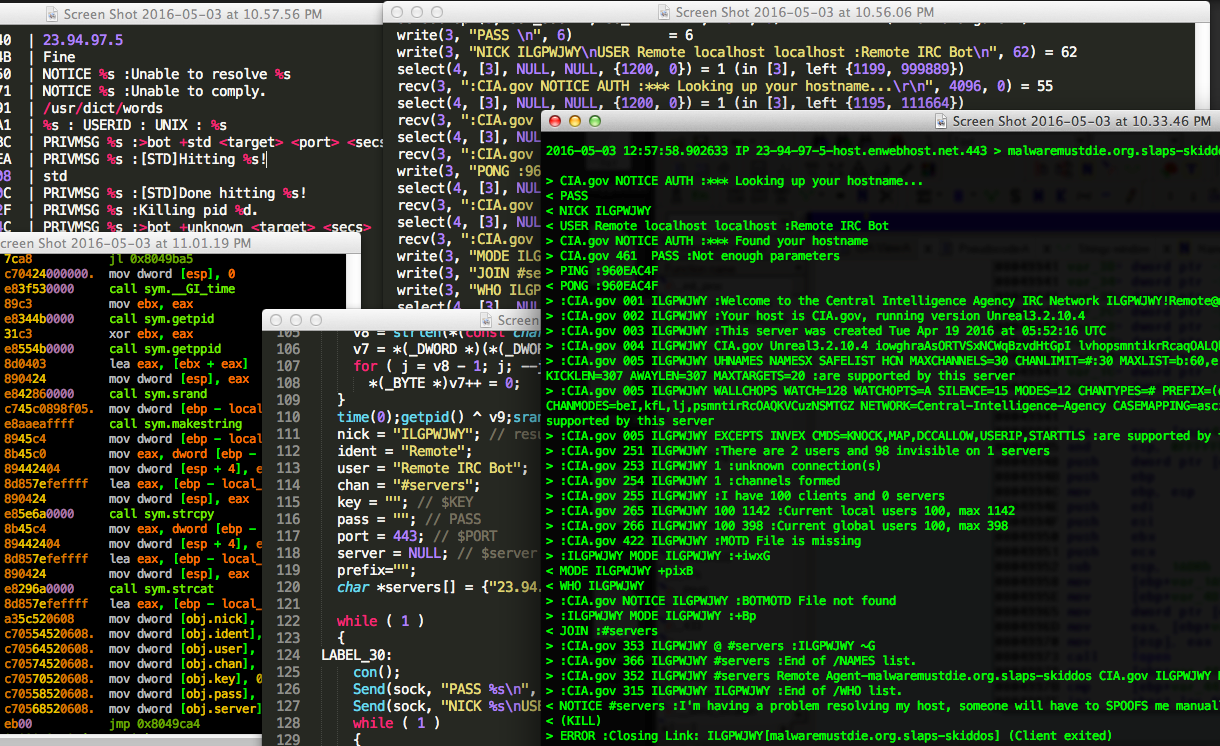1220x746 pixels.
Task: Zoom green terminal window with green button
Action: [x=595, y=121]
